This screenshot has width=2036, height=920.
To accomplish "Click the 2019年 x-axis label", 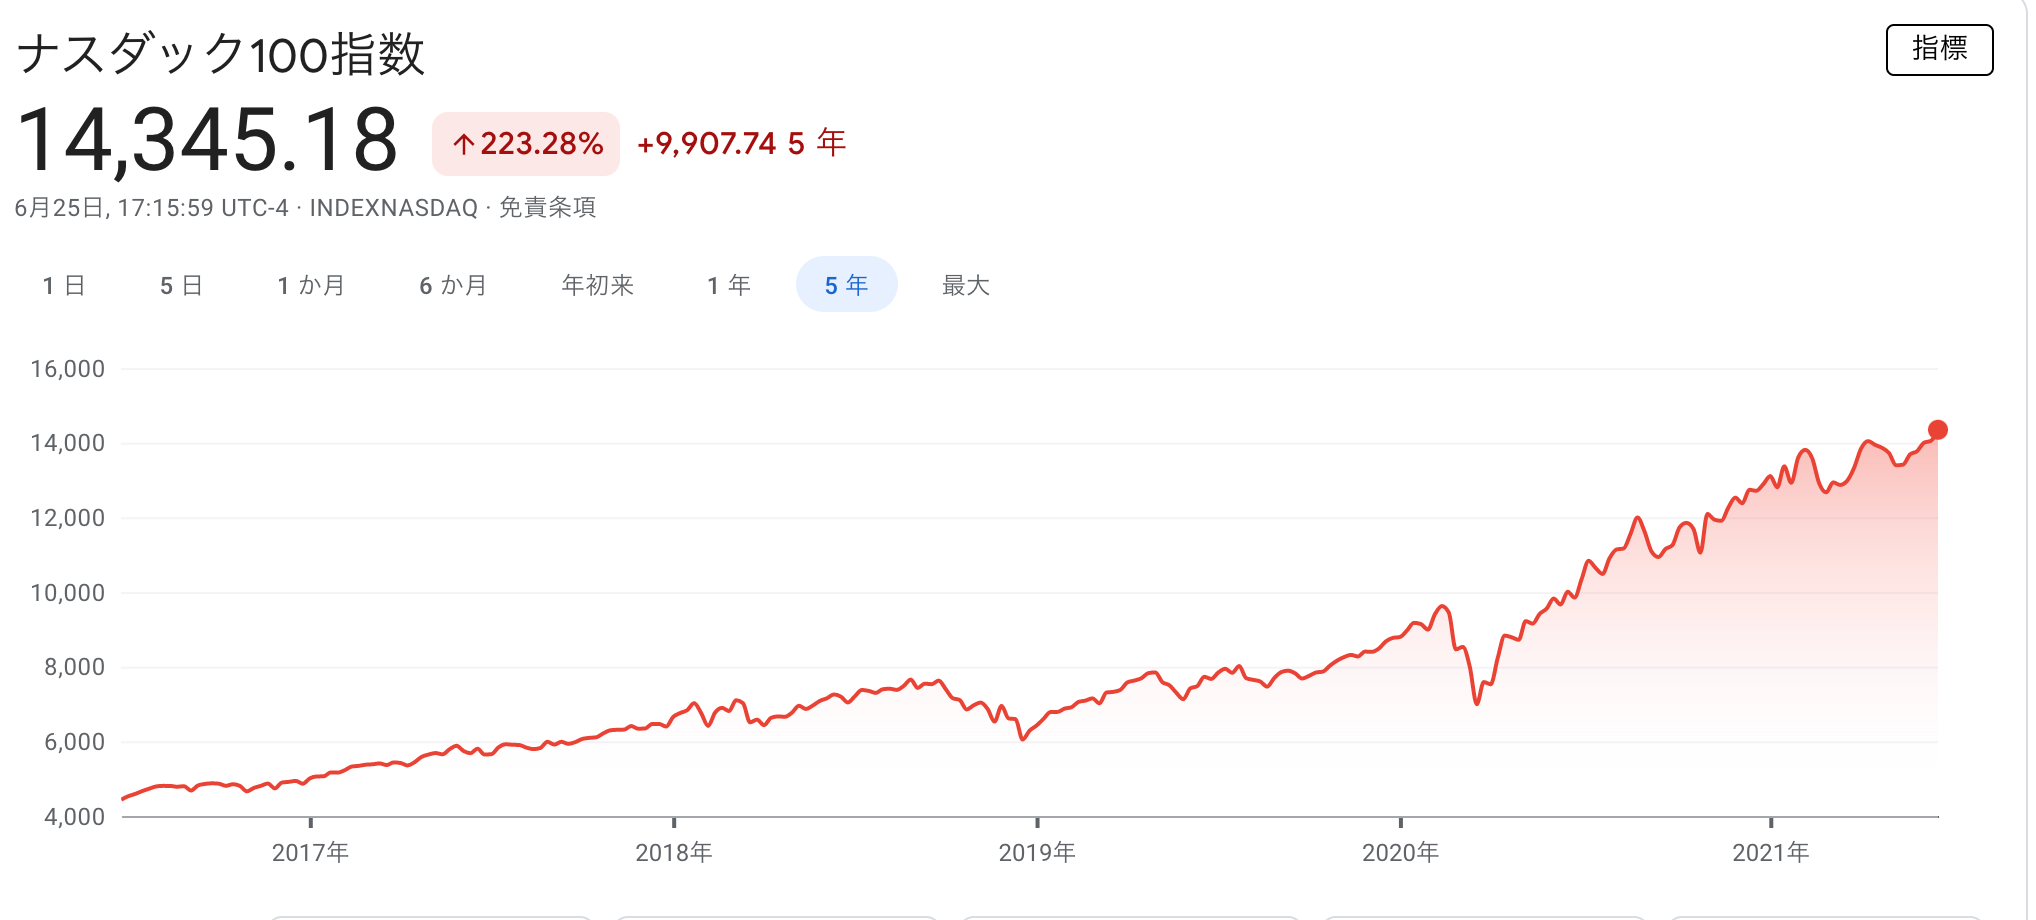I will (1037, 853).
